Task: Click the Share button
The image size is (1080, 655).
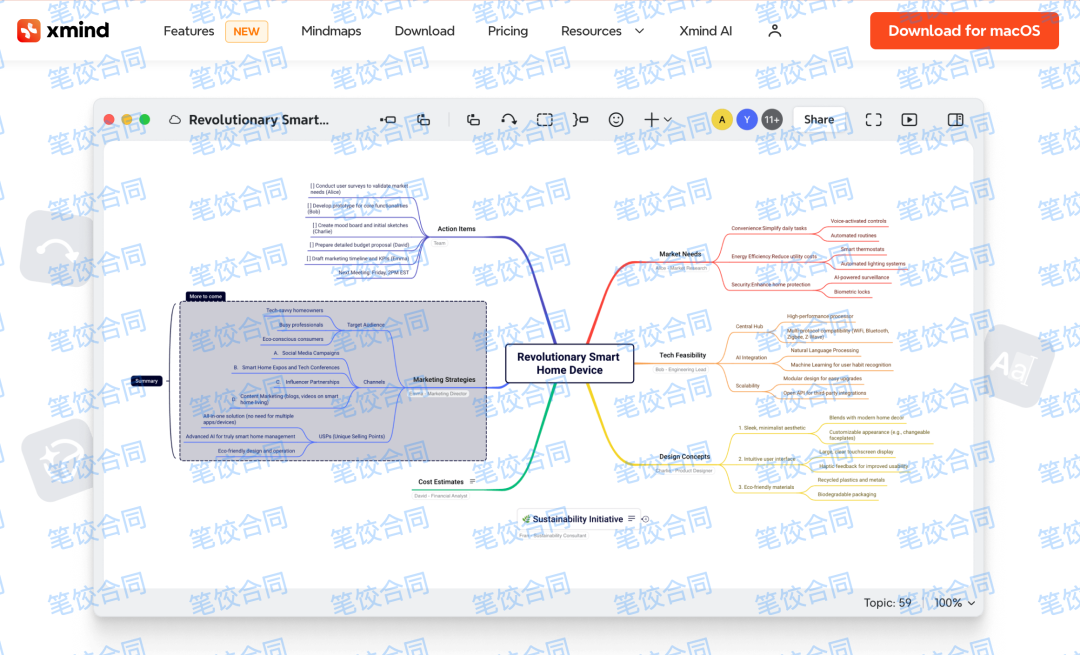Action: pos(819,120)
